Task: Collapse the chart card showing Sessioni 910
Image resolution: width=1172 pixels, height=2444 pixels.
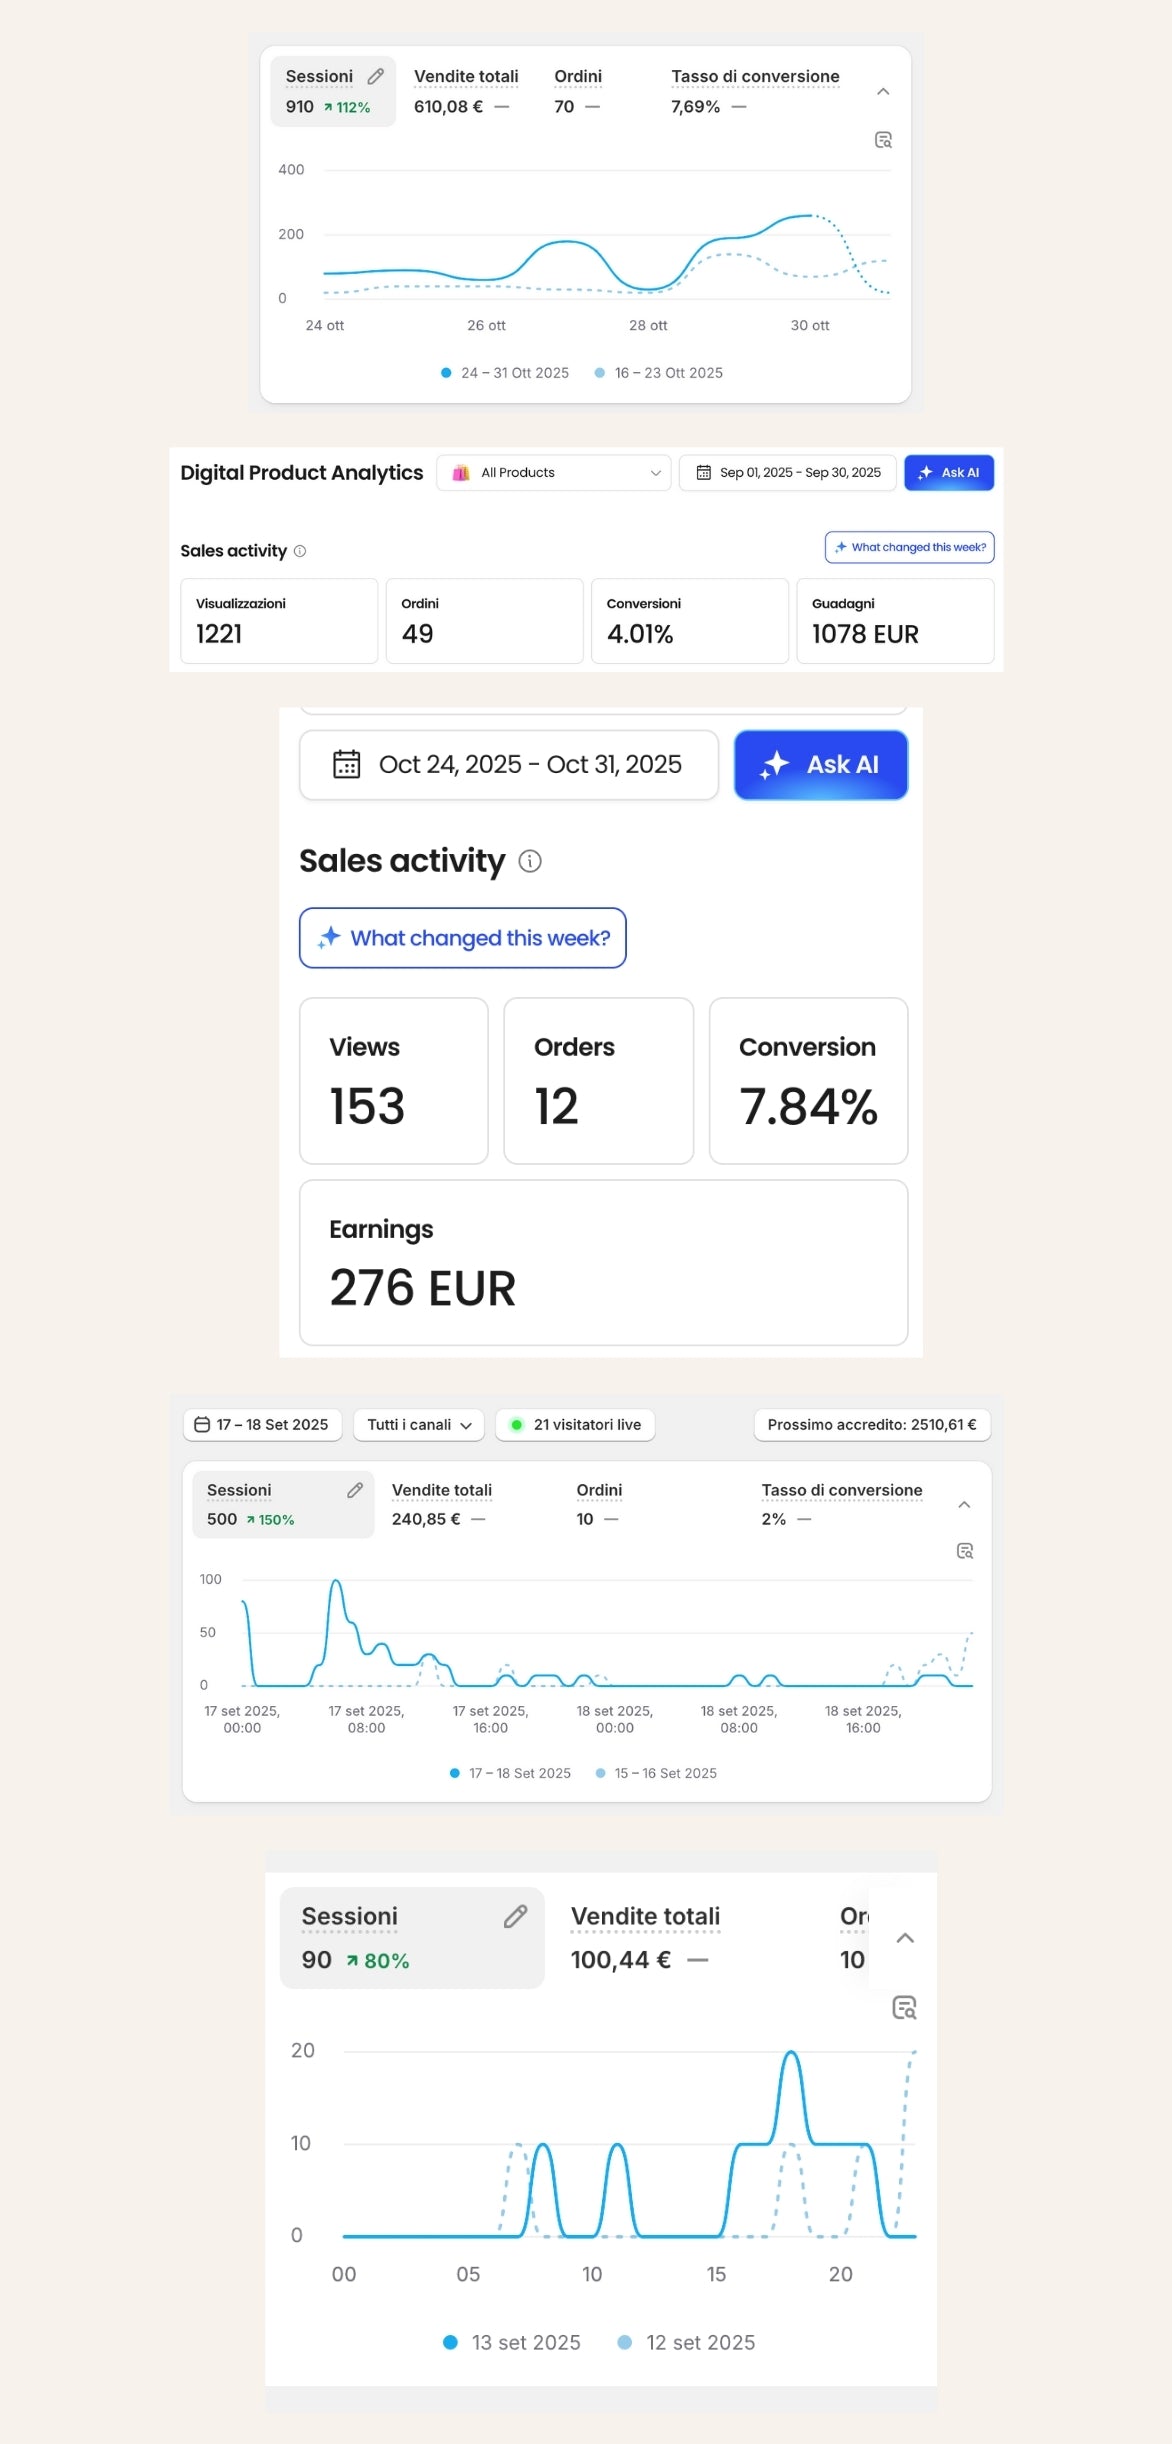Action: [x=883, y=92]
